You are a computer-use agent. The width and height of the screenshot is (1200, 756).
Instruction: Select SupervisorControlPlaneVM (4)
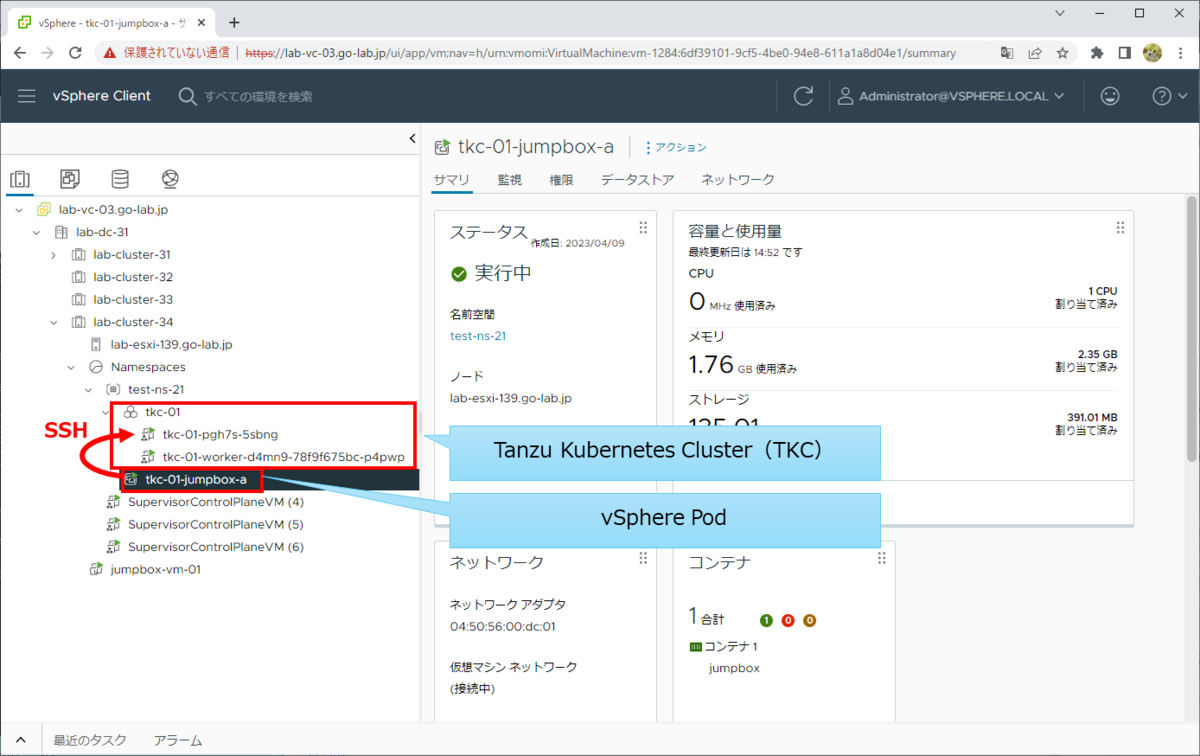coord(215,502)
